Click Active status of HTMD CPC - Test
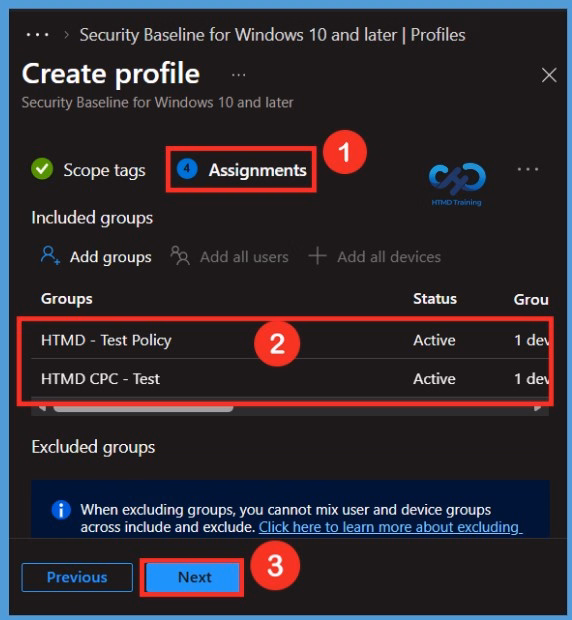 [434, 379]
